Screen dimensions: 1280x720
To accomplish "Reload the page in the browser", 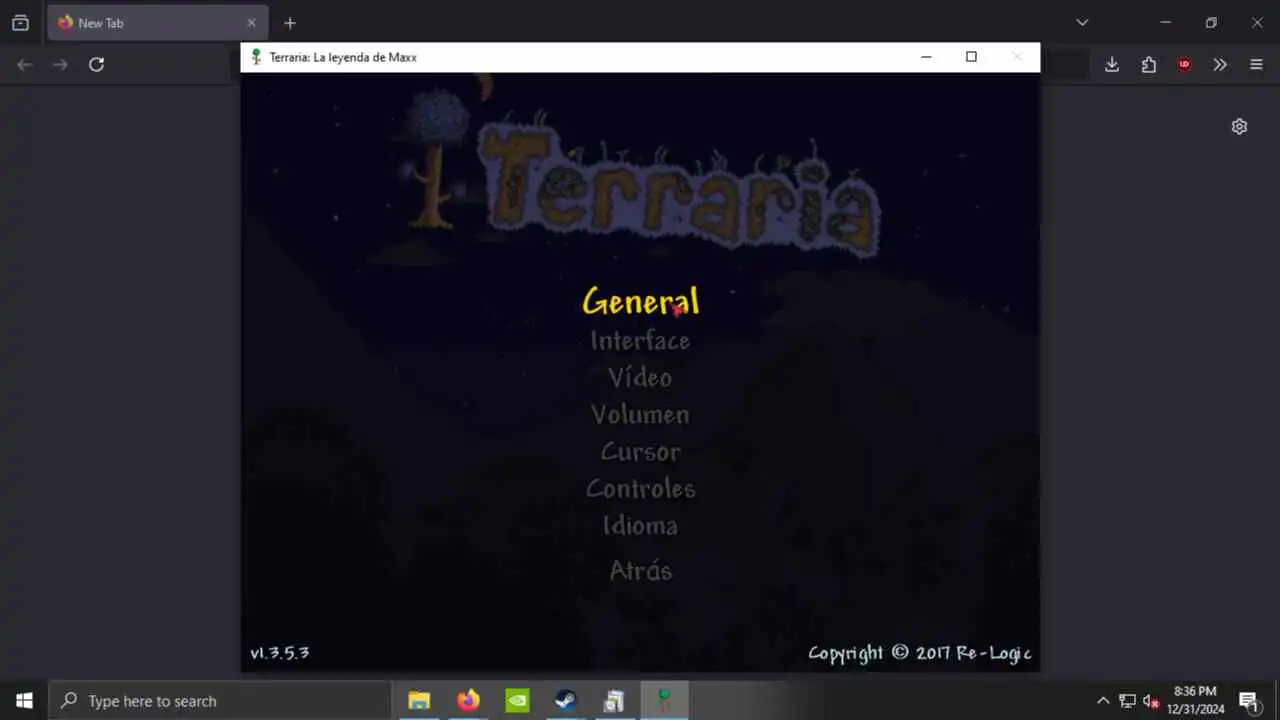I will click(96, 64).
